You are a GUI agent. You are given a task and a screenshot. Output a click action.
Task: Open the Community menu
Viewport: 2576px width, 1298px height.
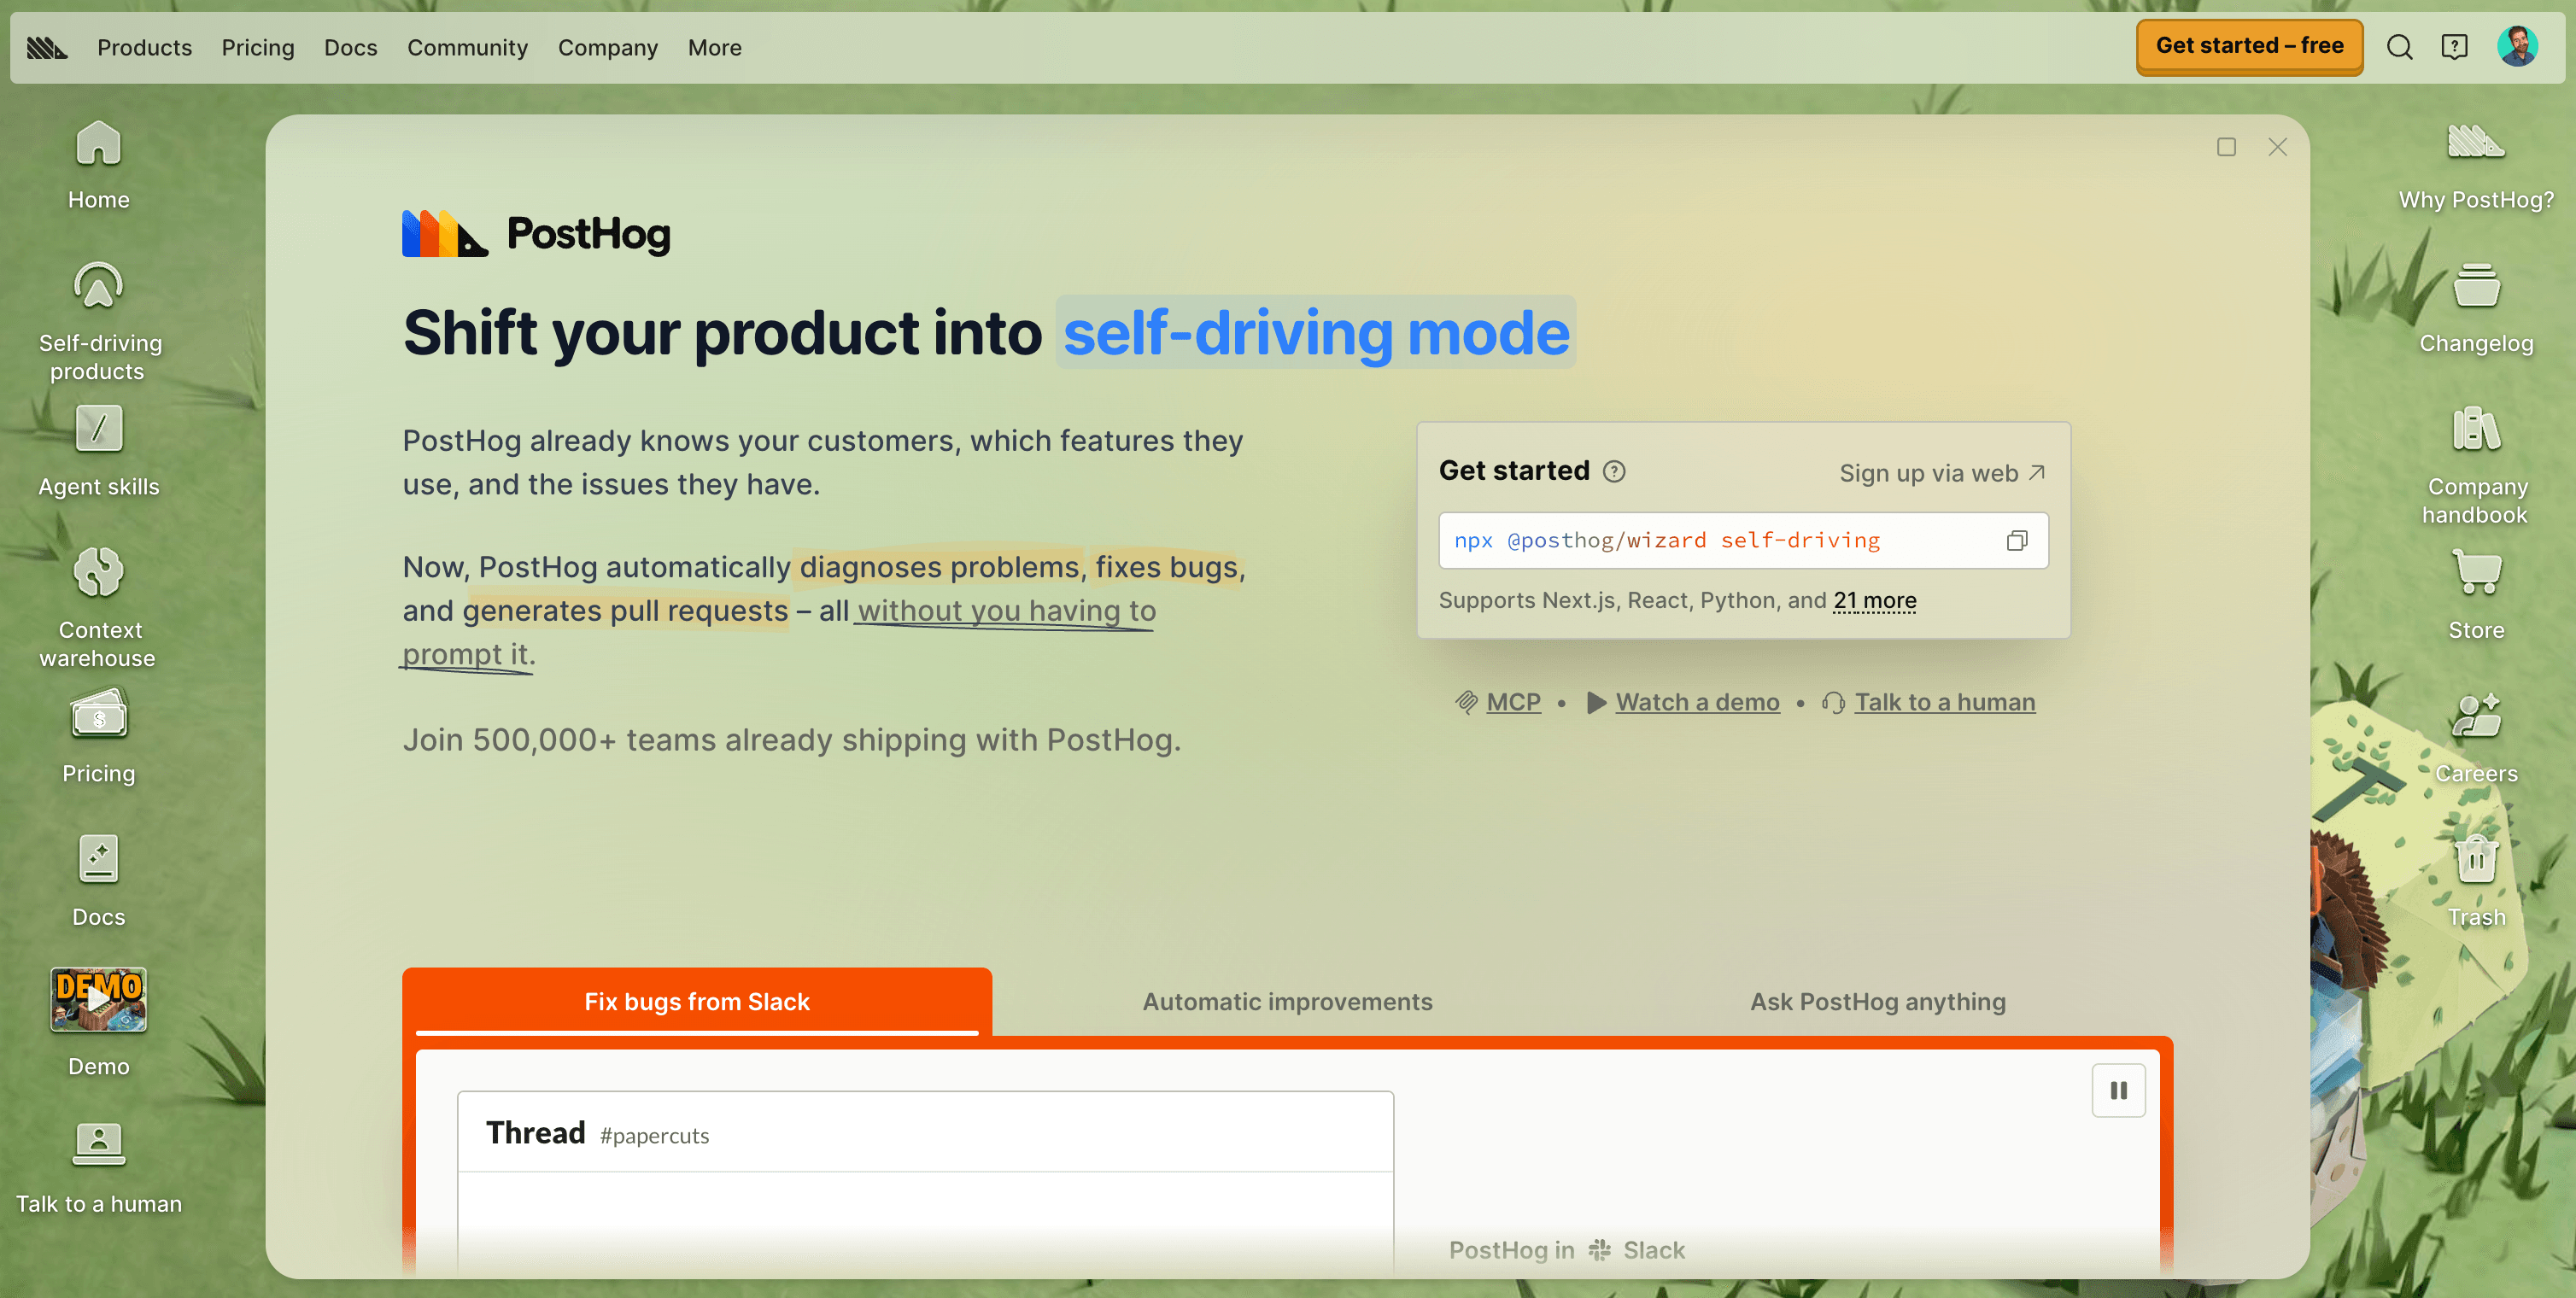coord(467,47)
